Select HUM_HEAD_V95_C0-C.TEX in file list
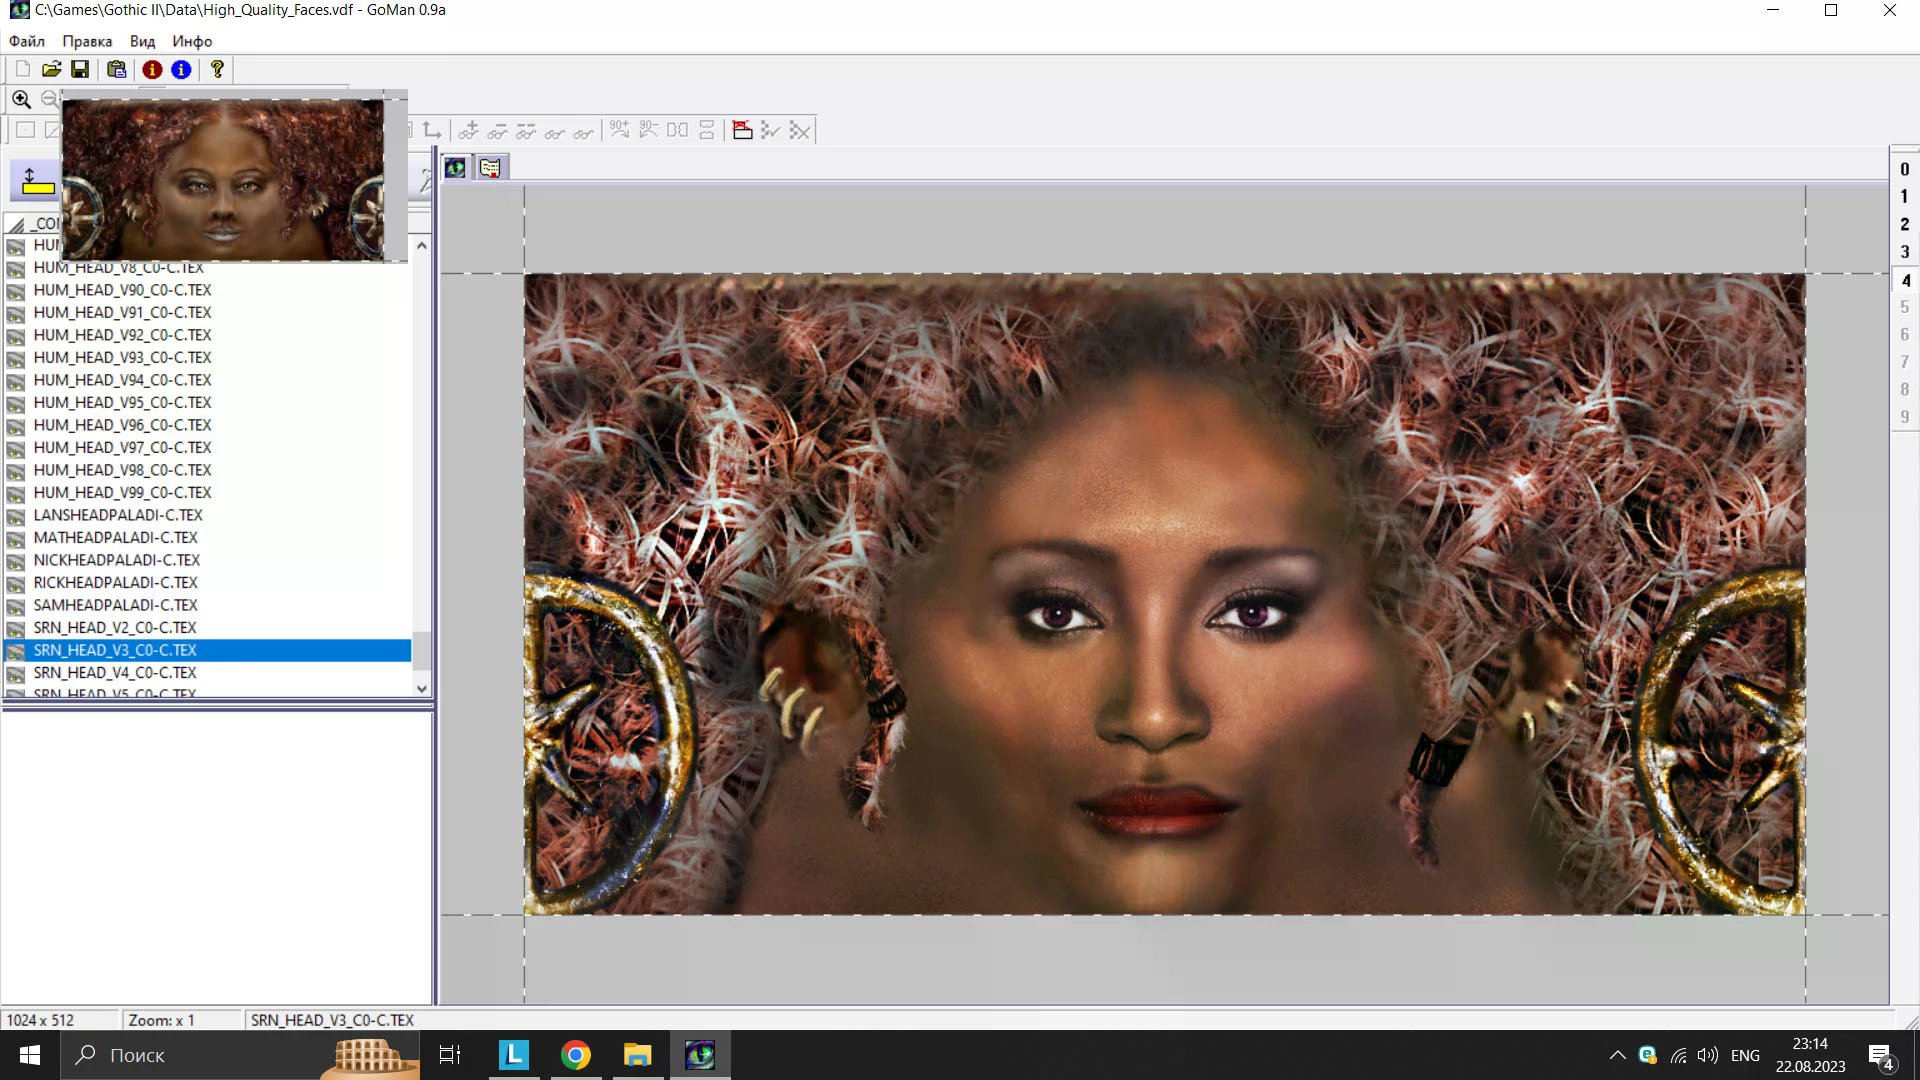The height and width of the screenshot is (1080, 1920). point(122,402)
